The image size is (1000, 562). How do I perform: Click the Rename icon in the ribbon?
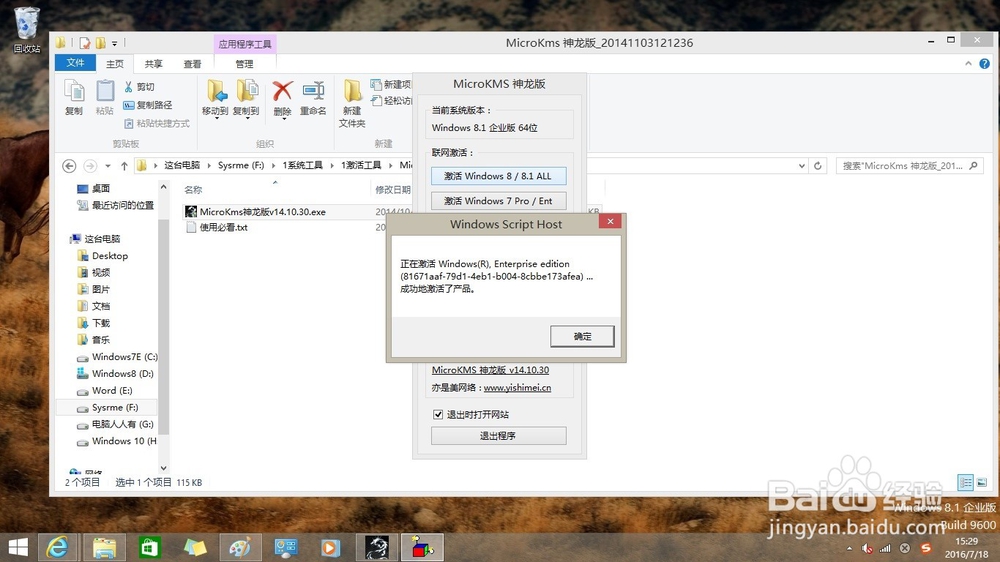tap(313, 98)
